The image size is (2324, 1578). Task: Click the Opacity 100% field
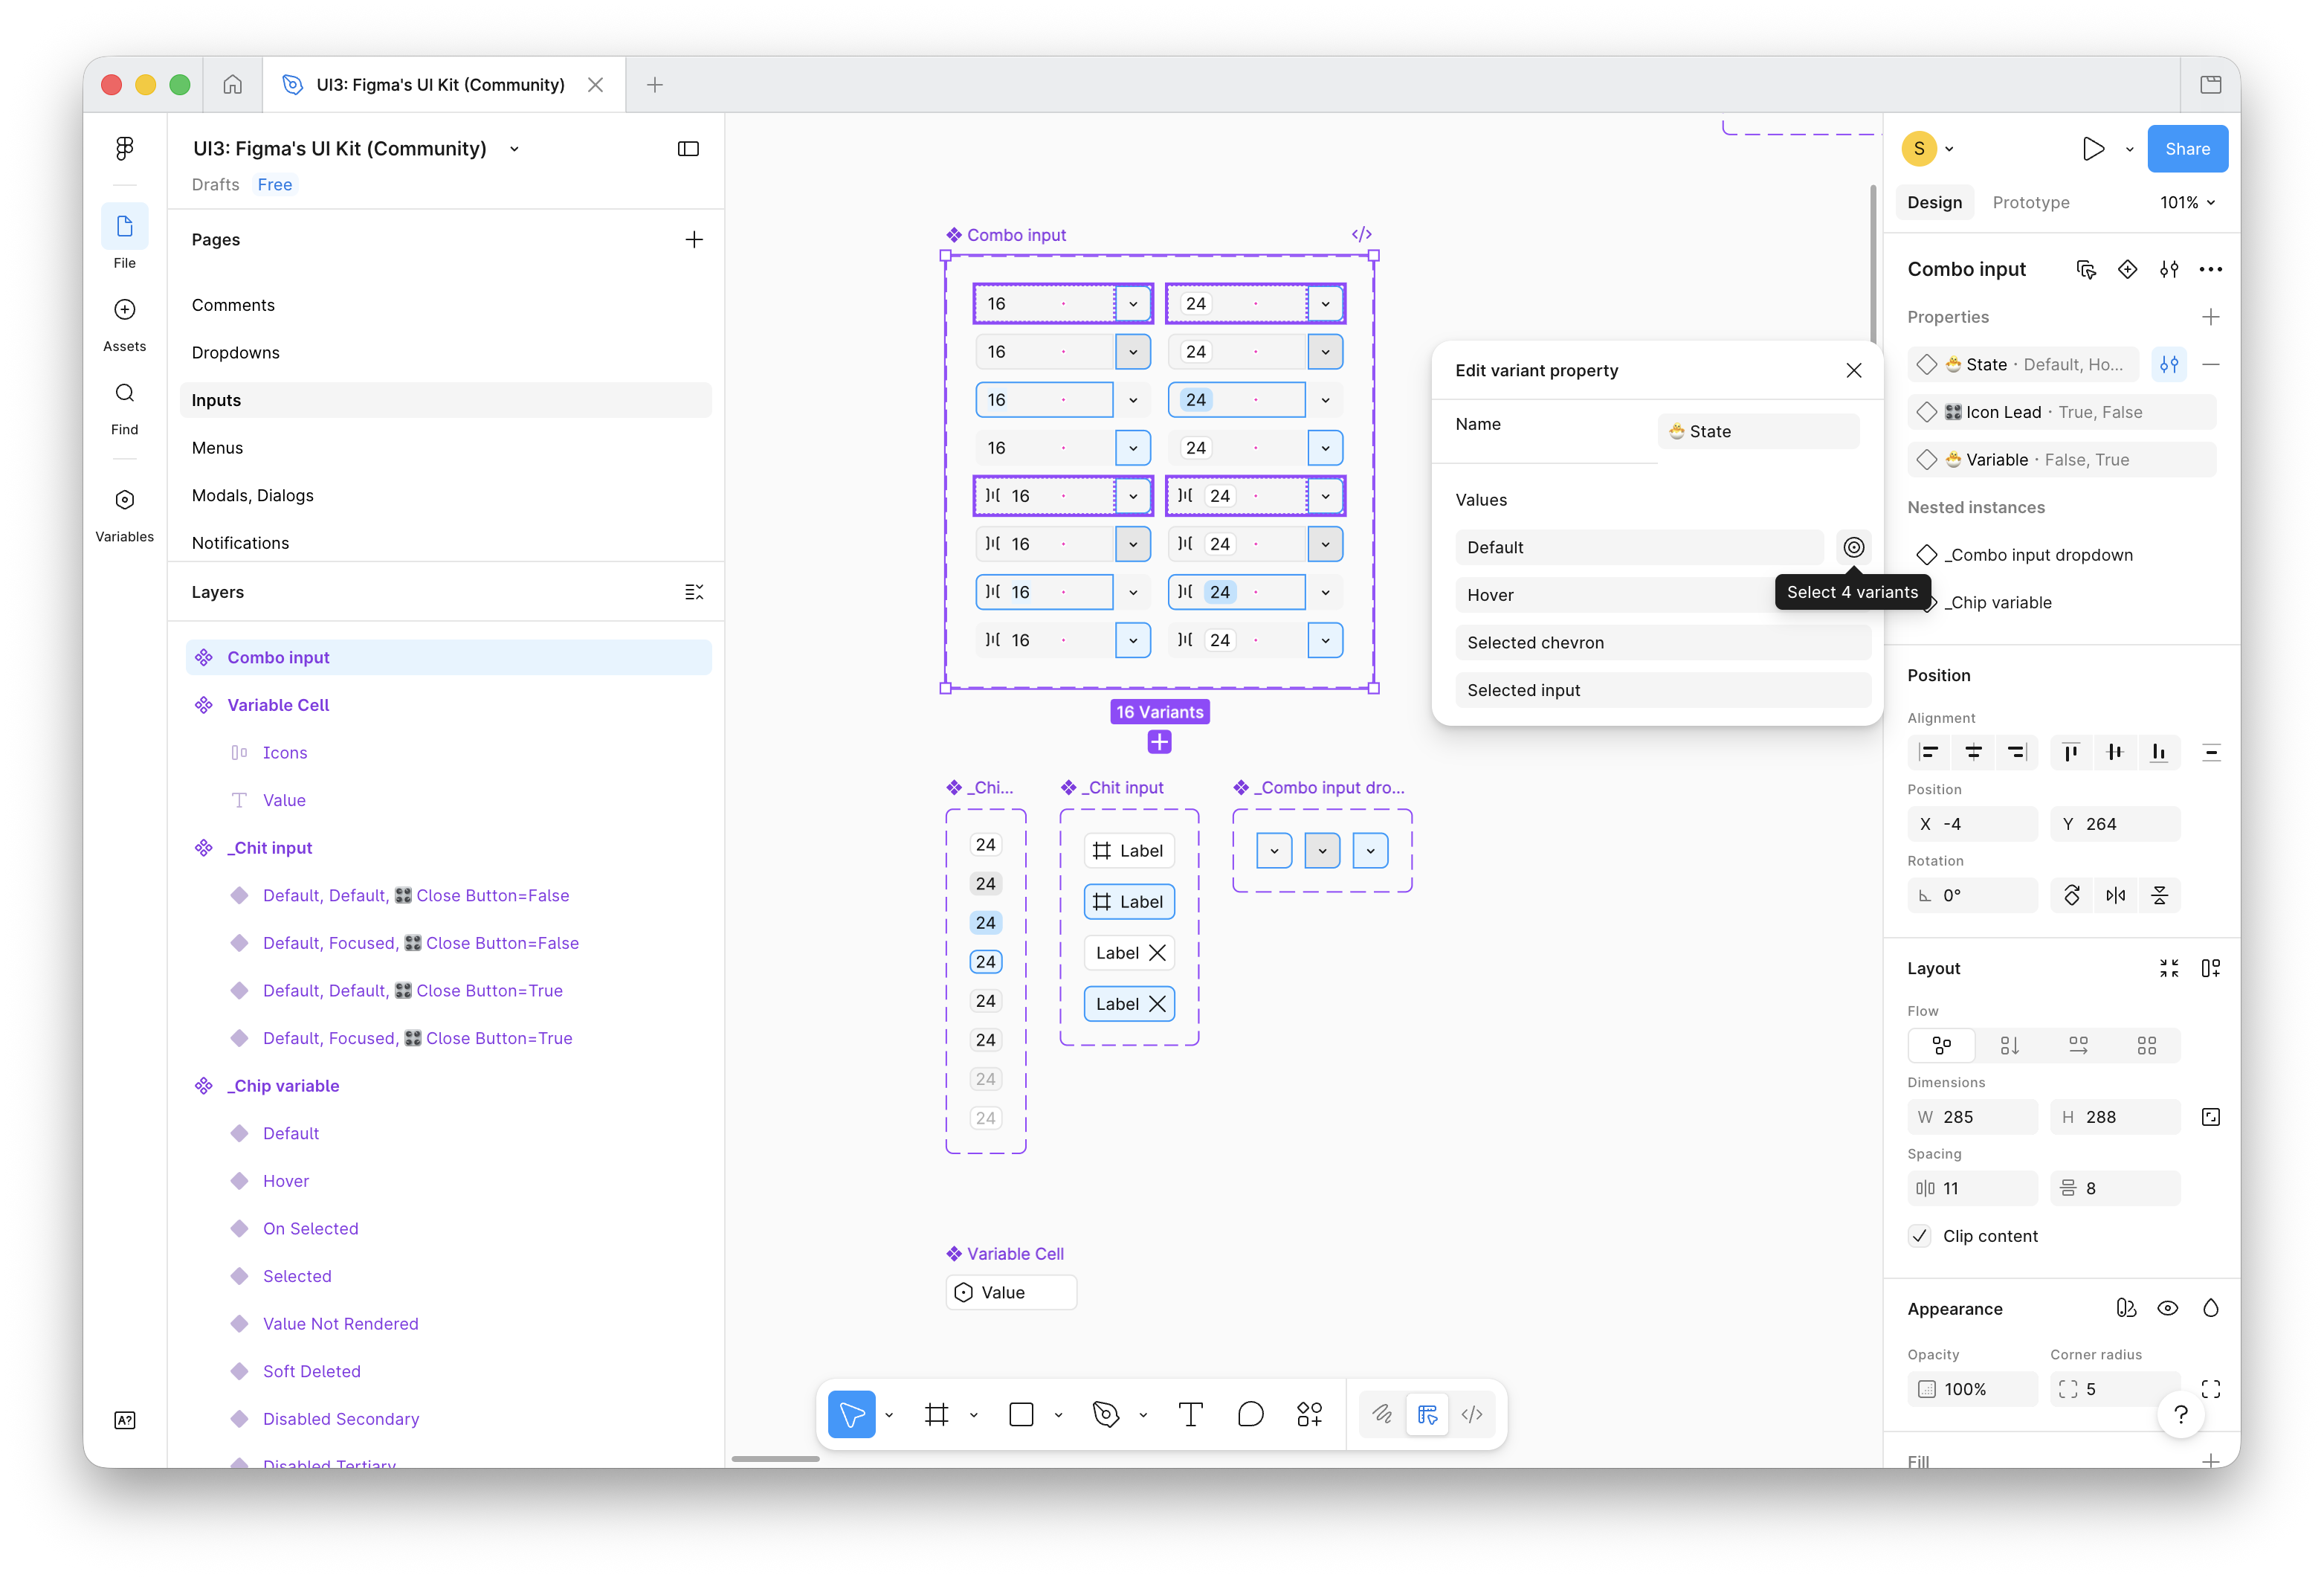tap(1972, 1389)
